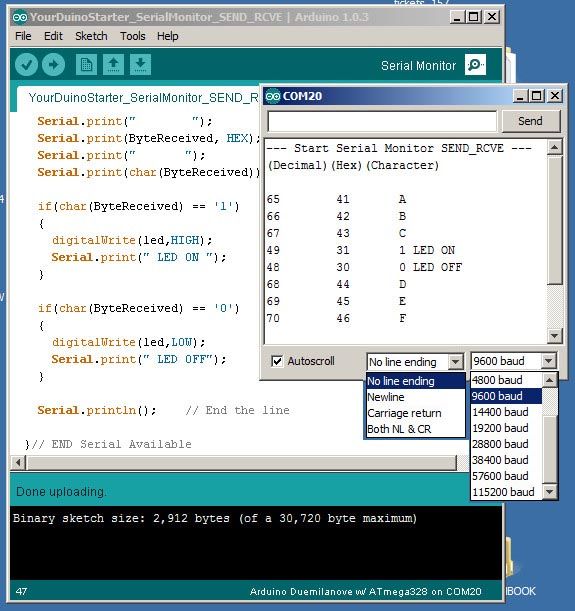The height and width of the screenshot is (611, 575).
Task: Click line number 47 in status bar
Action: [x=21, y=592]
